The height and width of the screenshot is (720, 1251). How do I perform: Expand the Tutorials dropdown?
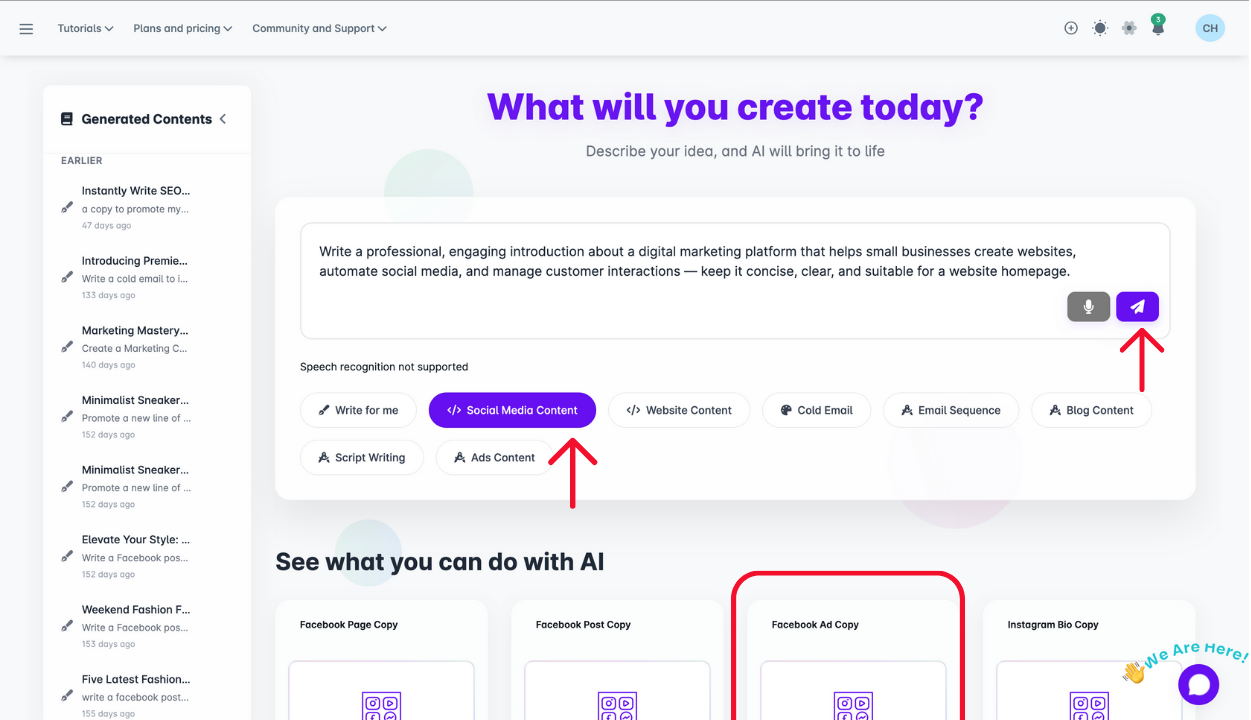click(x=85, y=29)
